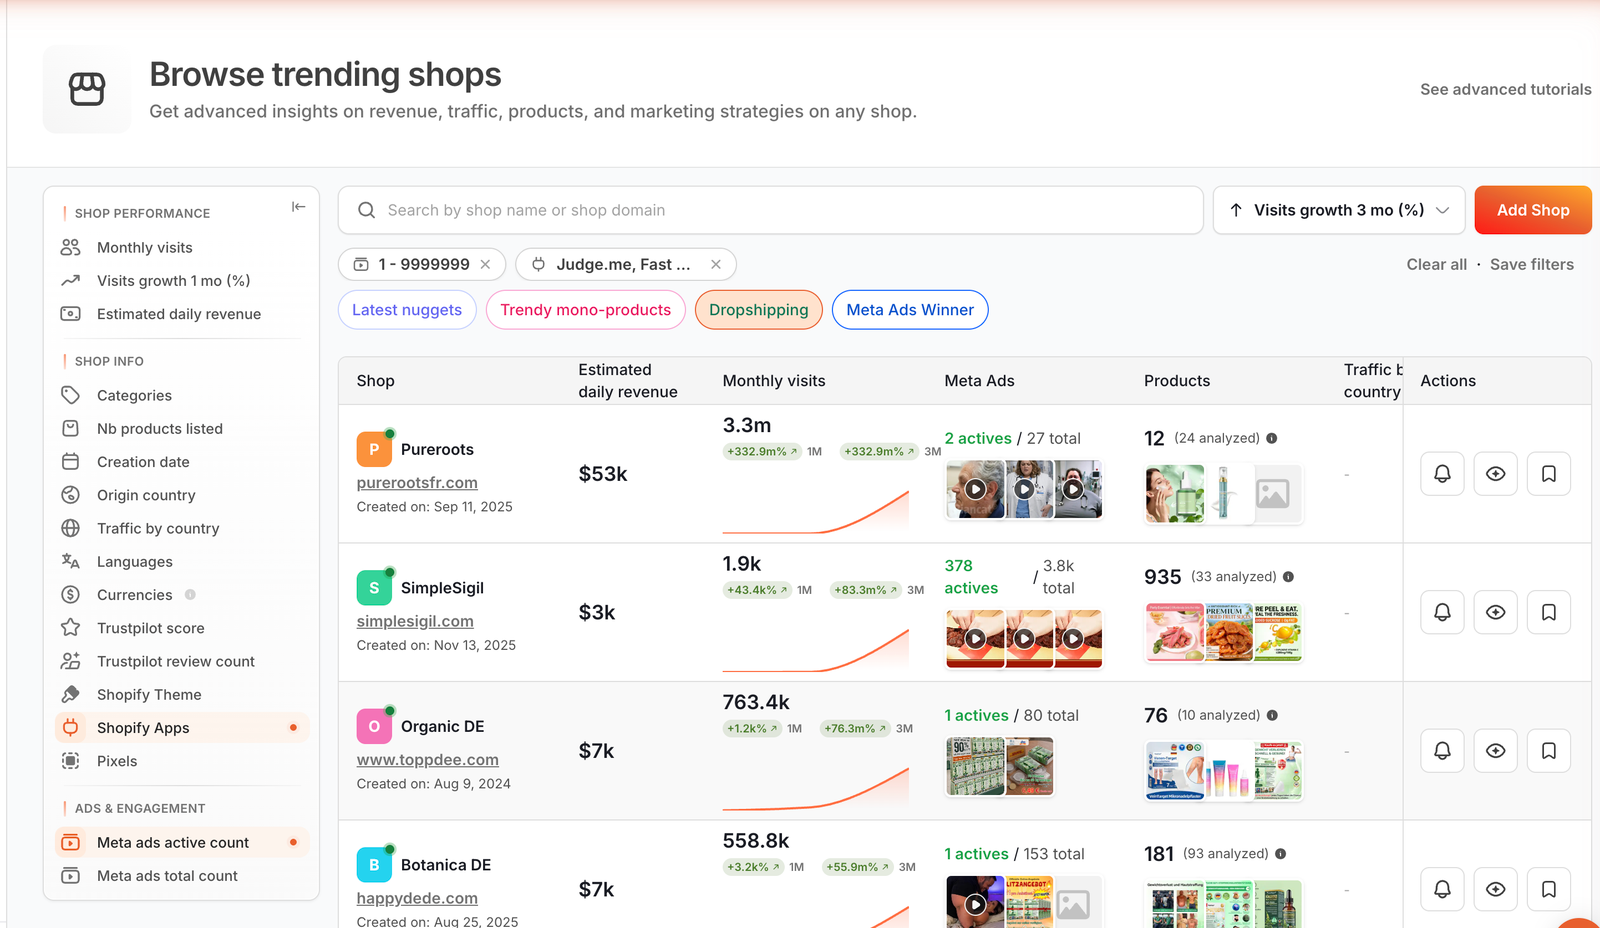Open the See advanced tutorials link
Viewport: 1600px width, 928px height.
click(x=1505, y=89)
